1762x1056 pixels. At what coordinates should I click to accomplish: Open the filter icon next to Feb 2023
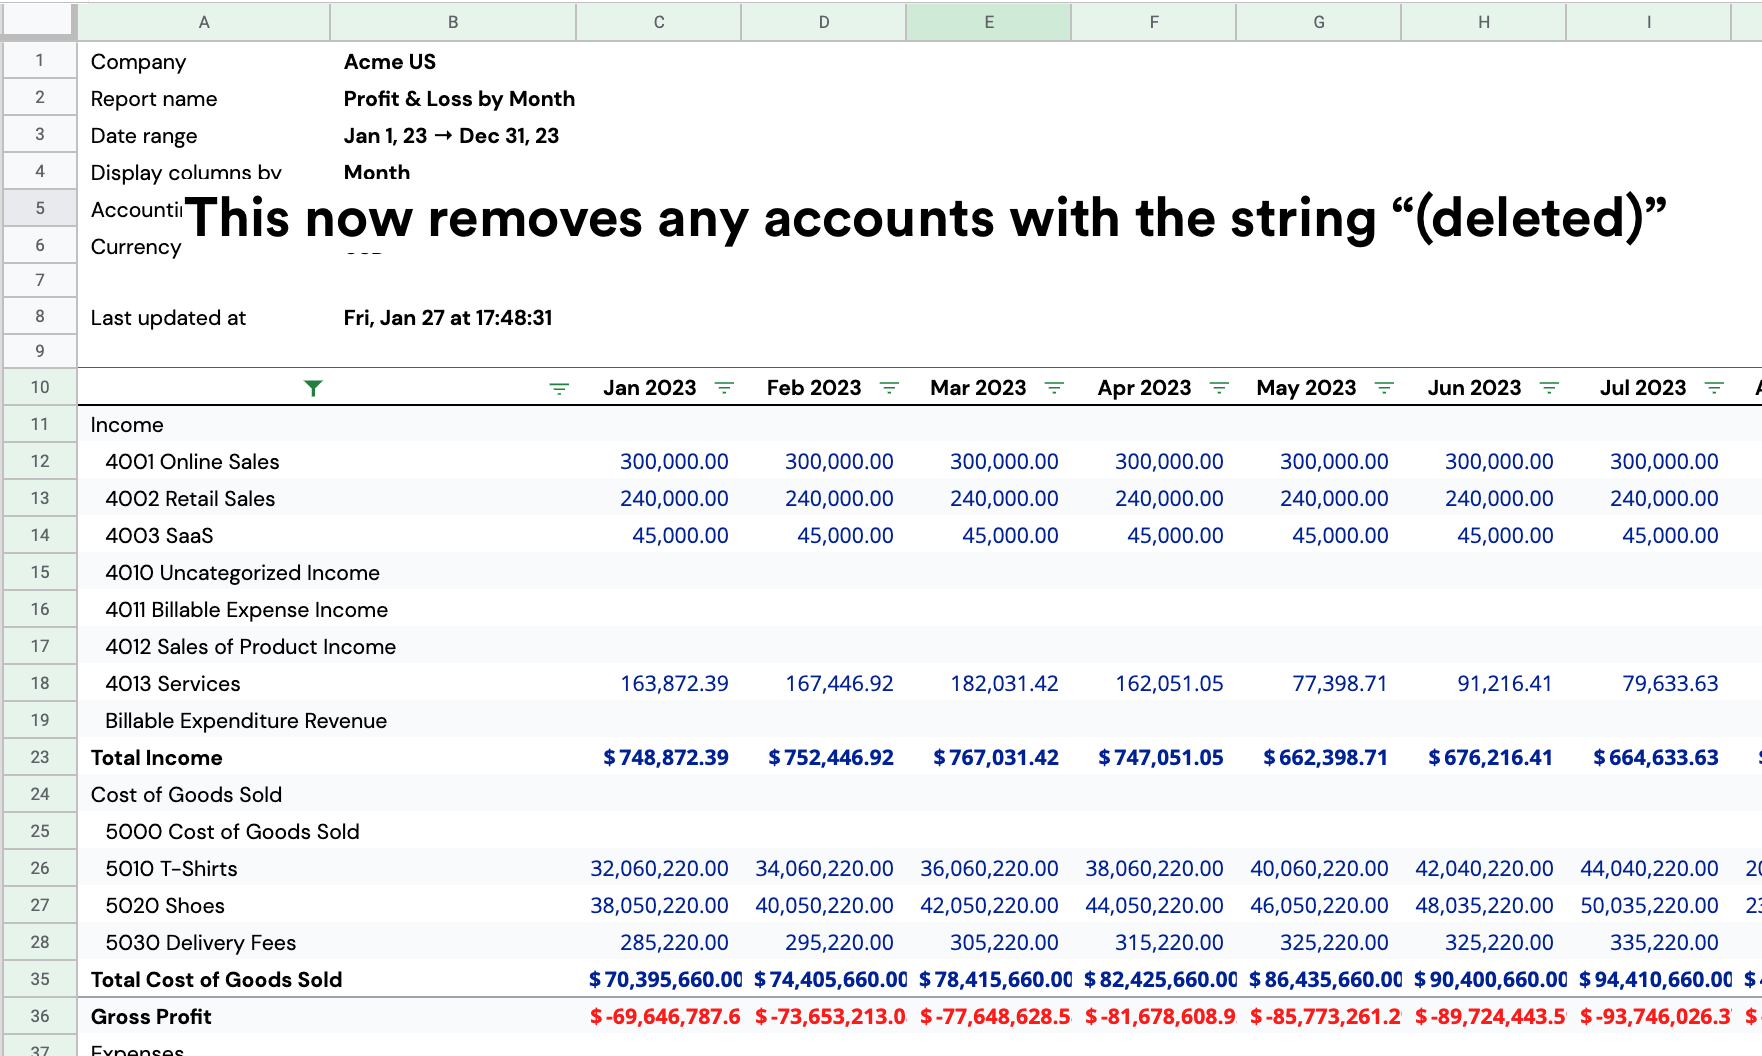(889, 388)
